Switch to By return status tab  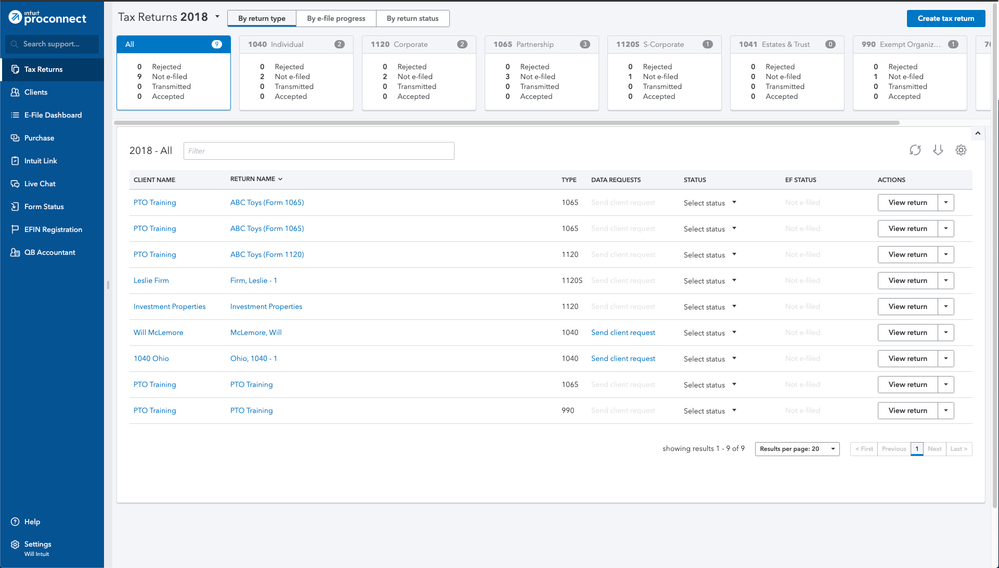413,18
